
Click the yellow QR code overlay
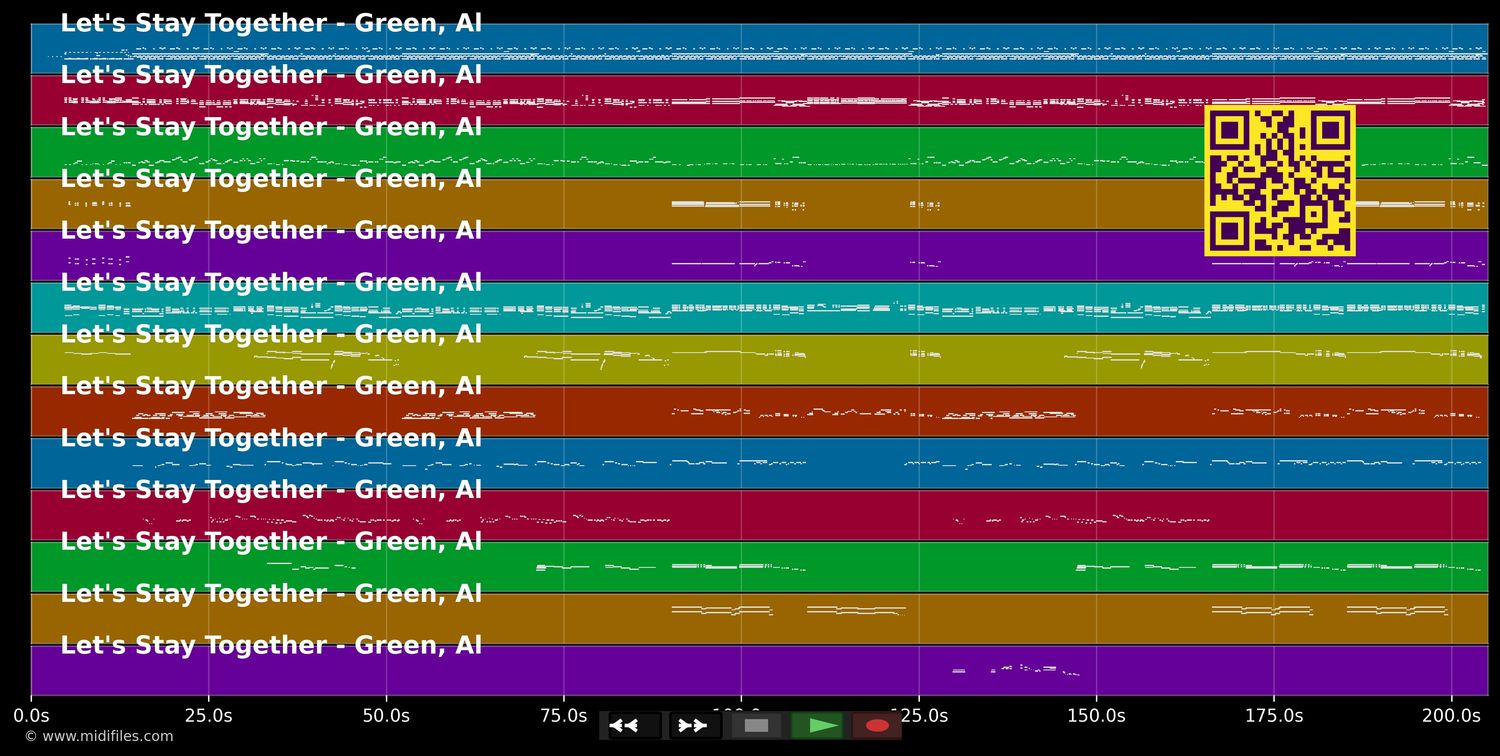pos(1280,180)
